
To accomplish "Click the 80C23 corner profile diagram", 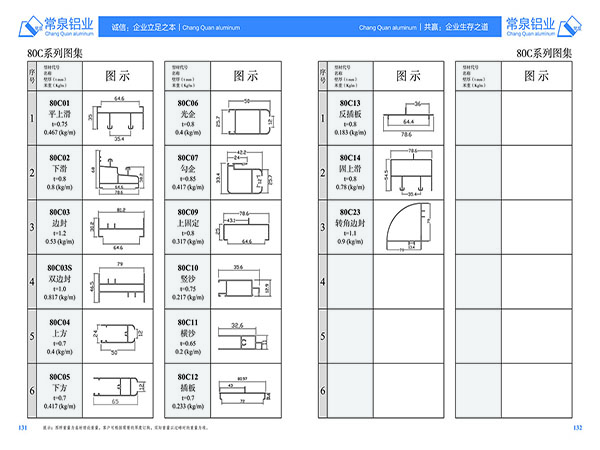I will (x=408, y=227).
